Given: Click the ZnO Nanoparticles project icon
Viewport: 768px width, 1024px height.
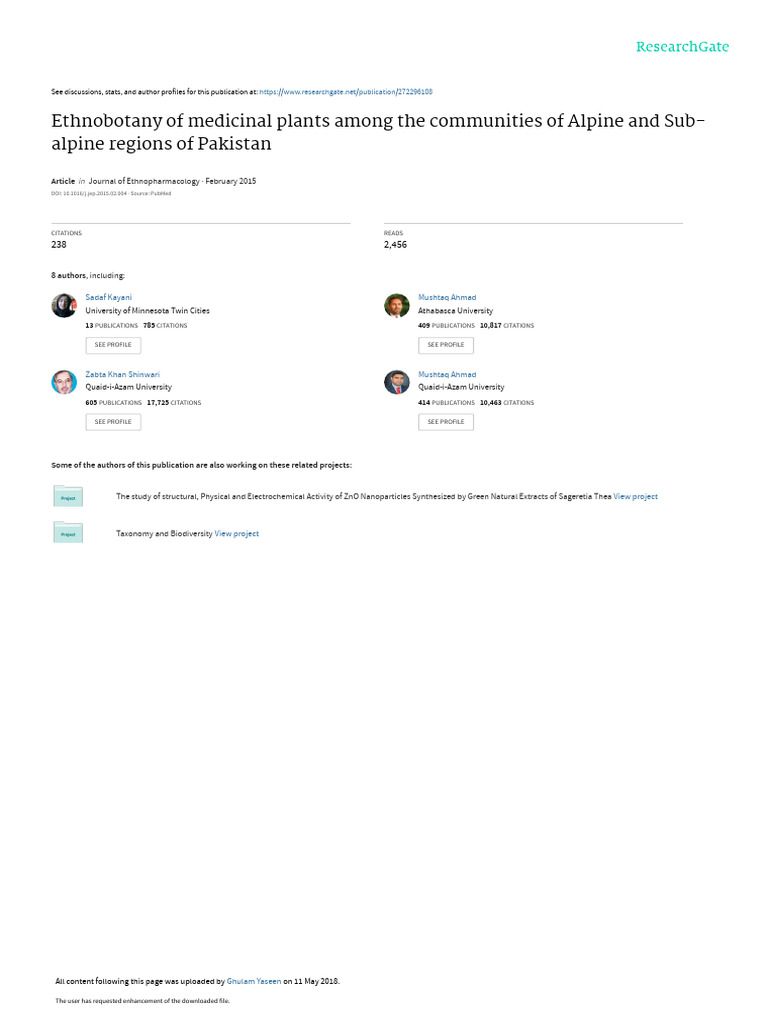Looking at the screenshot, I should coord(68,496).
